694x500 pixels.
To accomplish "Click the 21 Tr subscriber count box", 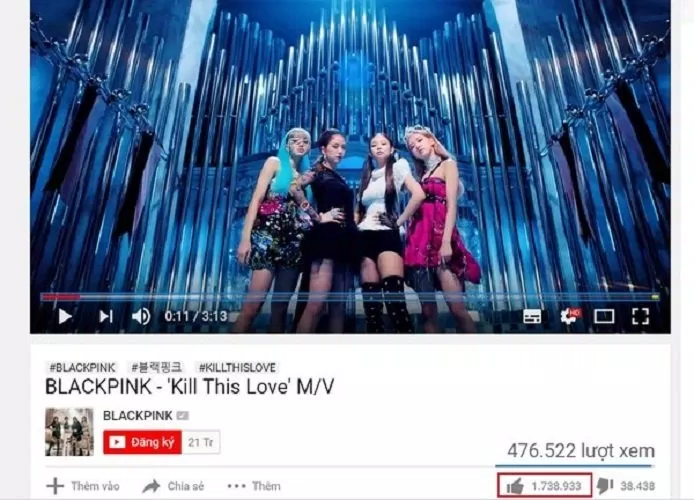I will coord(200,442).
